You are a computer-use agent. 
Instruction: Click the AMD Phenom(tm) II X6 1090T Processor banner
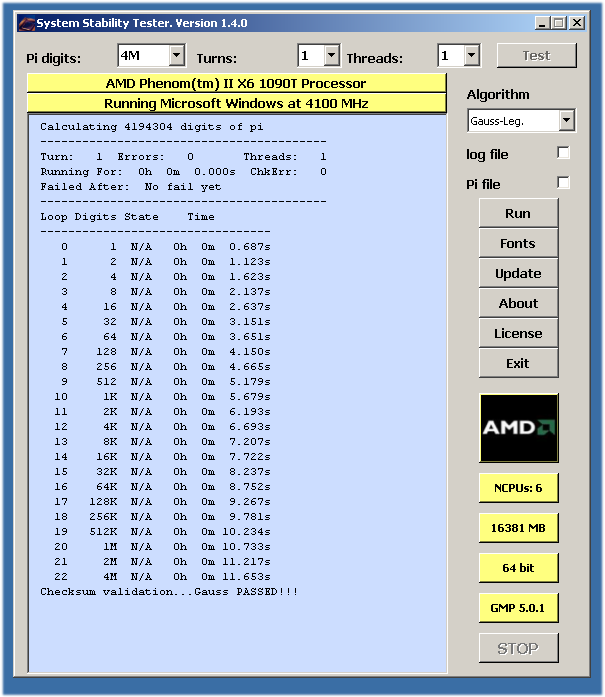point(236,84)
